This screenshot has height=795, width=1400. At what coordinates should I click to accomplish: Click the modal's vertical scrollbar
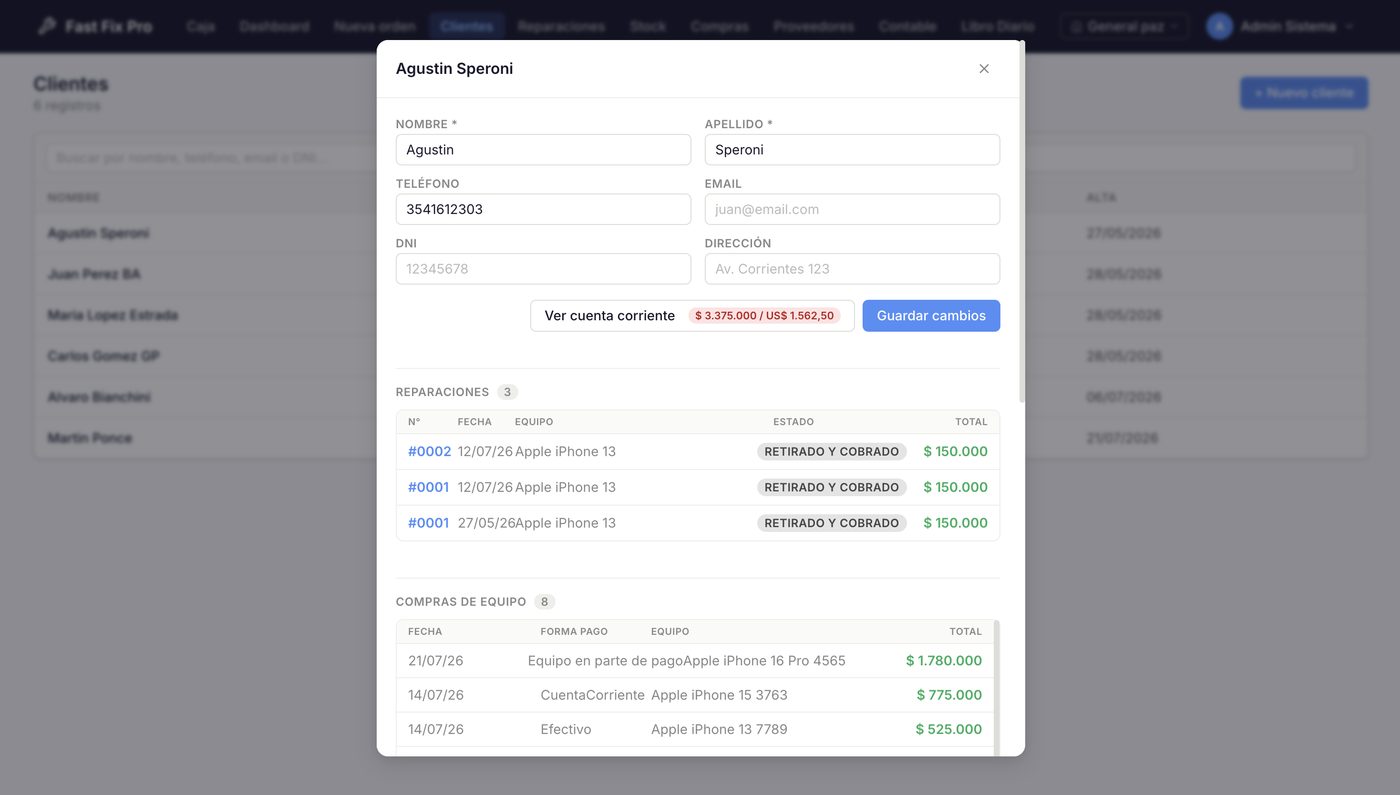pyautogui.click(x=1021, y=222)
